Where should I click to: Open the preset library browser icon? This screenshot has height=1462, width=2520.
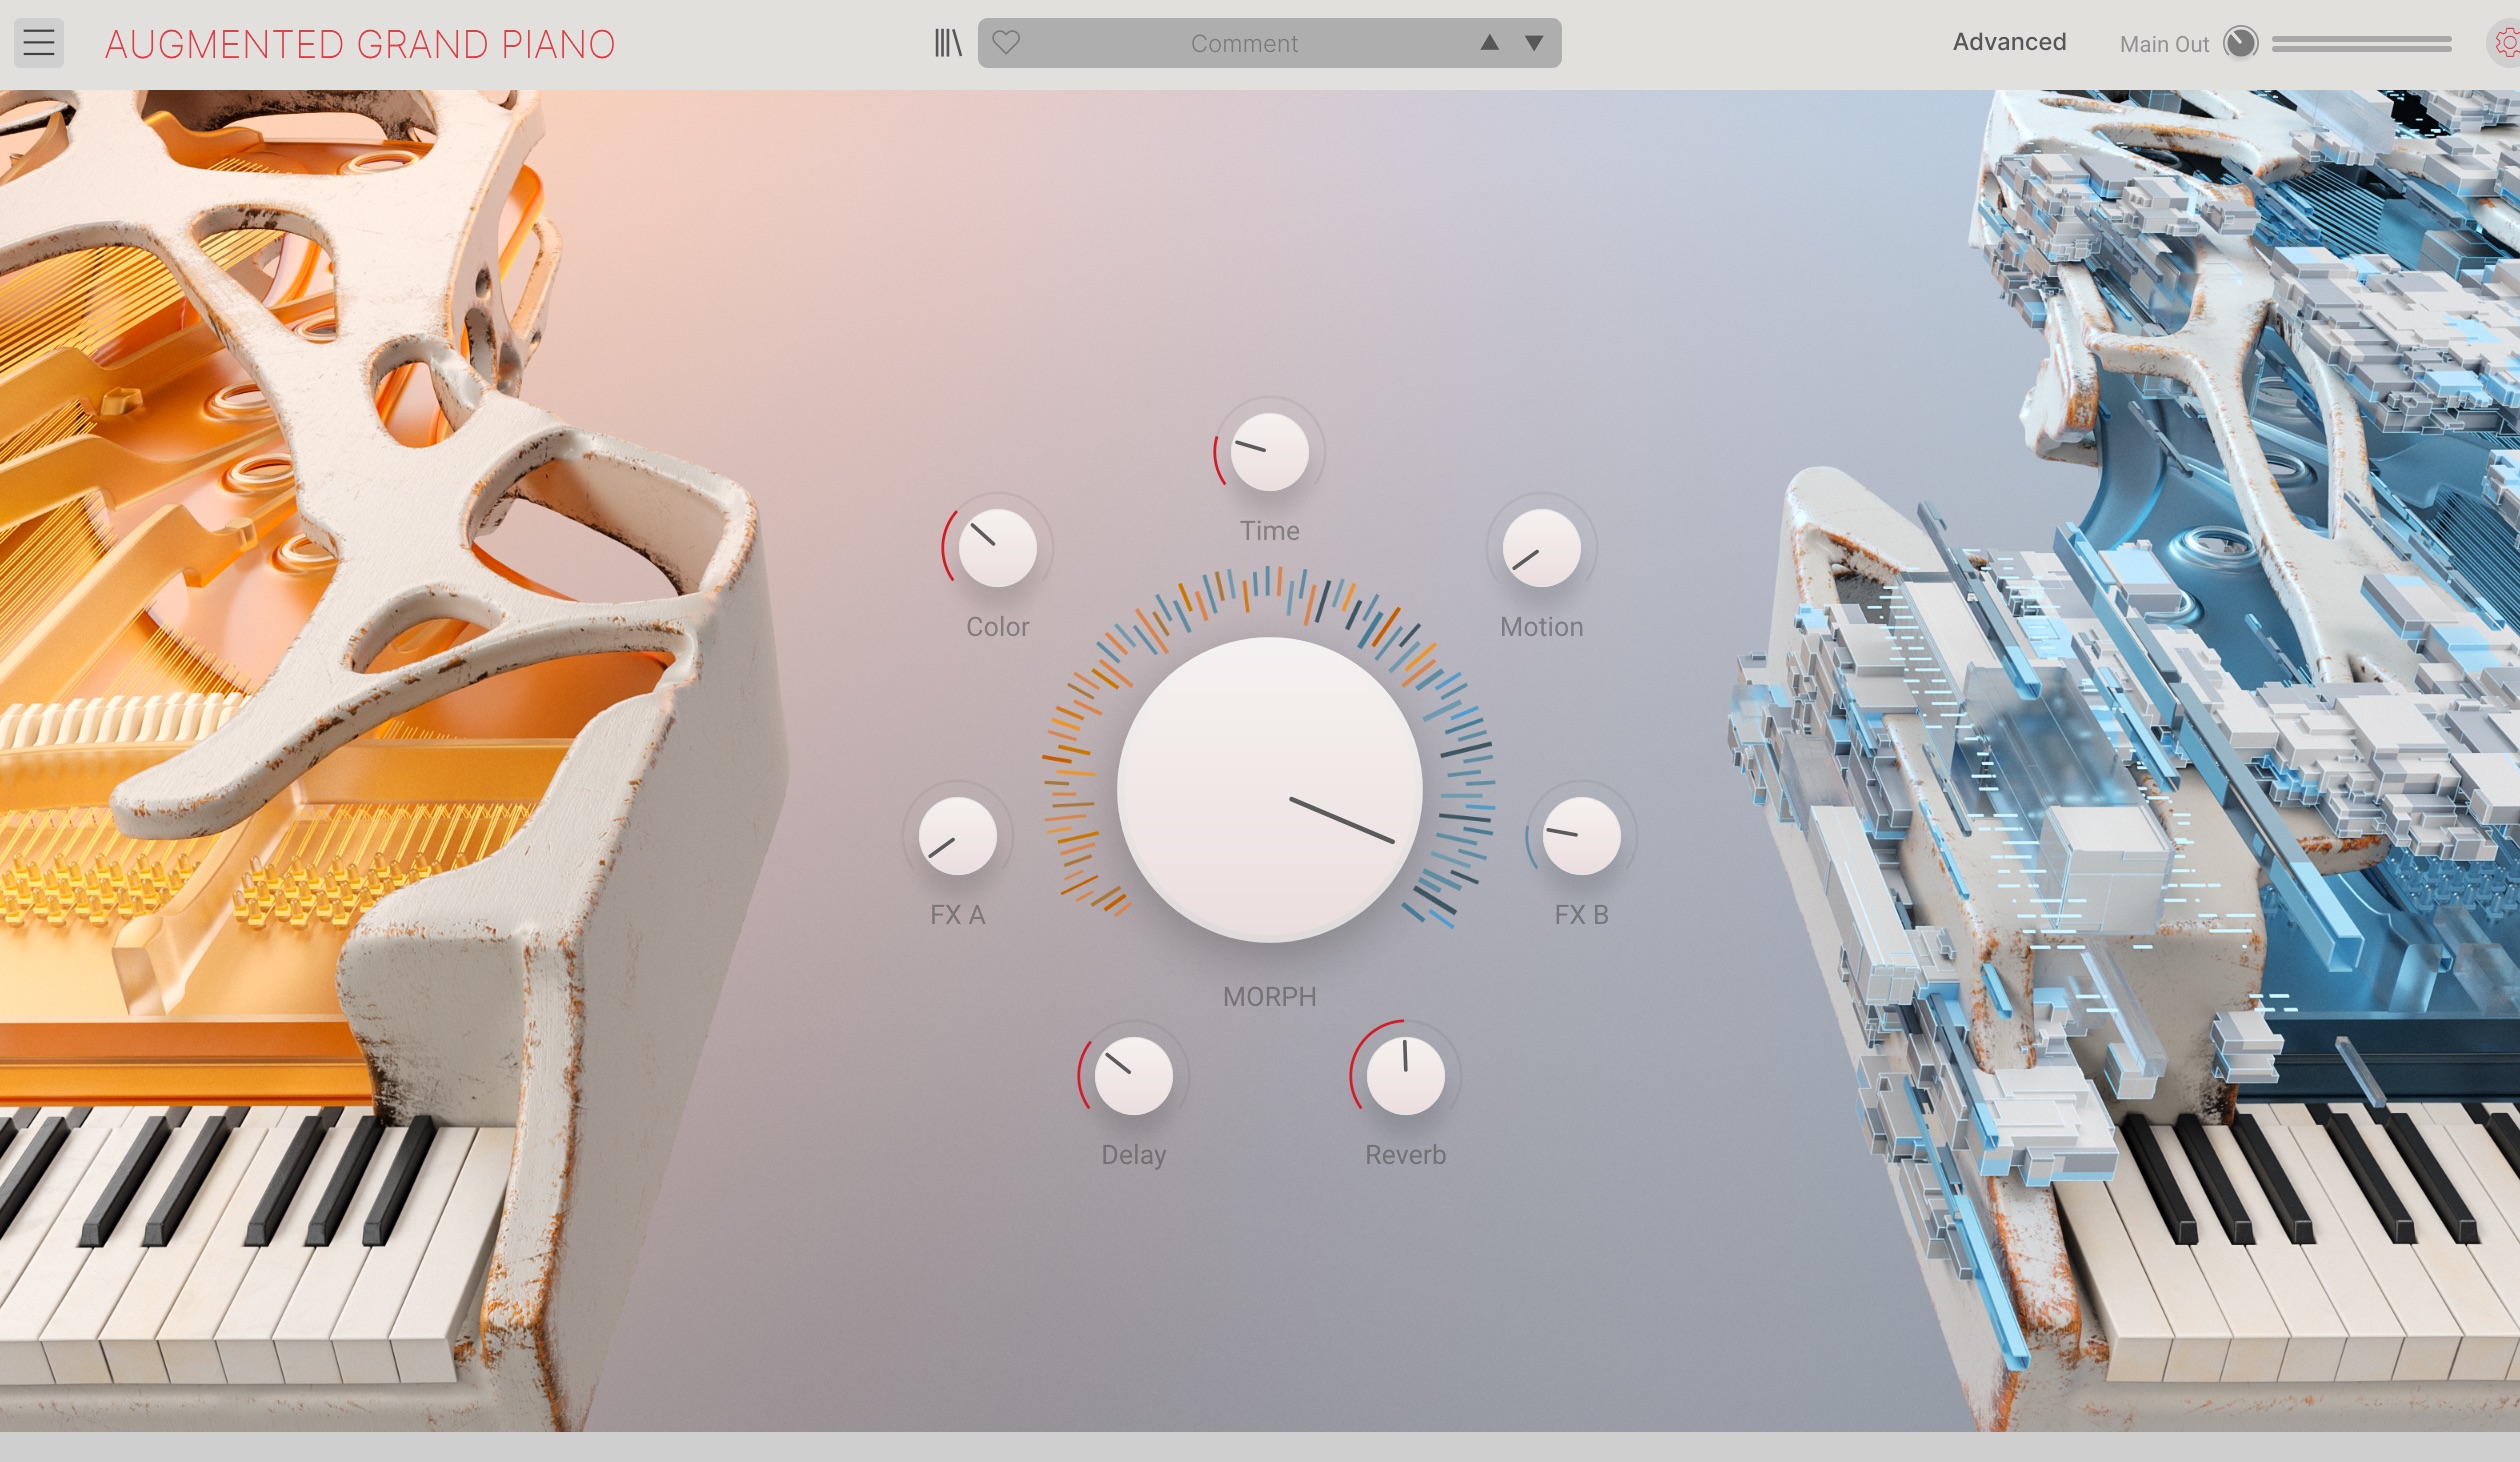[947, 43]
